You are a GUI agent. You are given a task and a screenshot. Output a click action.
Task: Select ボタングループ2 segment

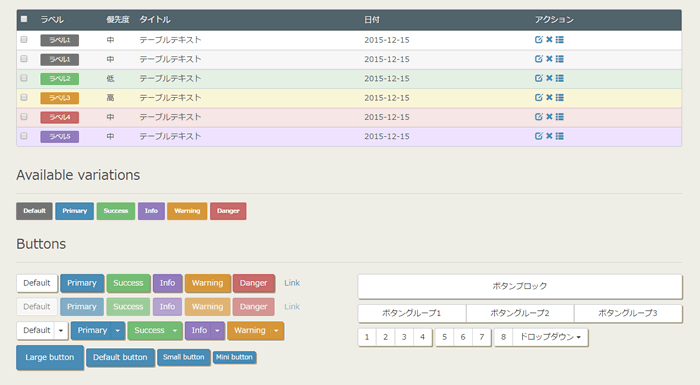click(520, 313)
